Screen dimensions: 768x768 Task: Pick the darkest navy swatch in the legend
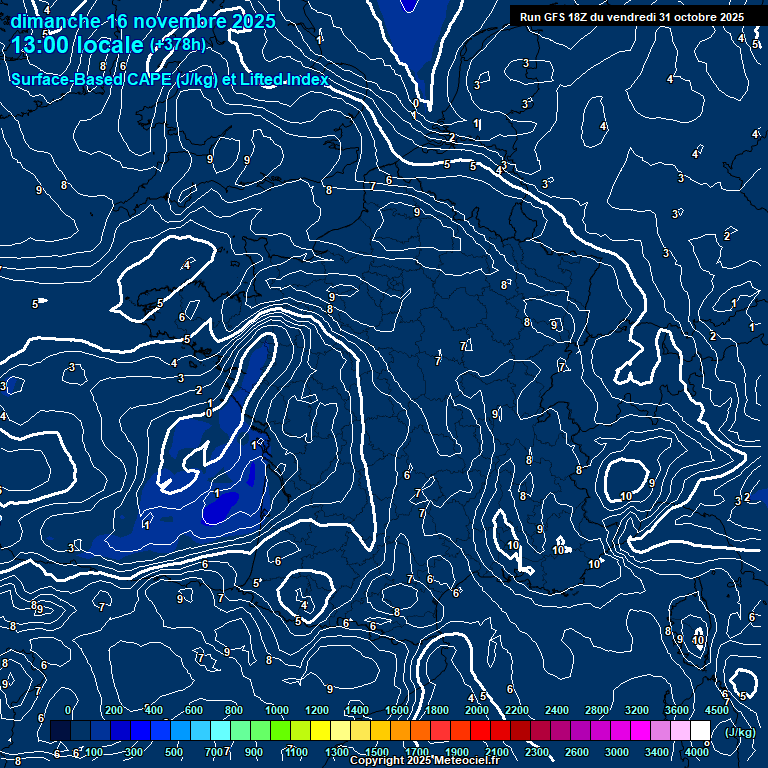[60, 730]
